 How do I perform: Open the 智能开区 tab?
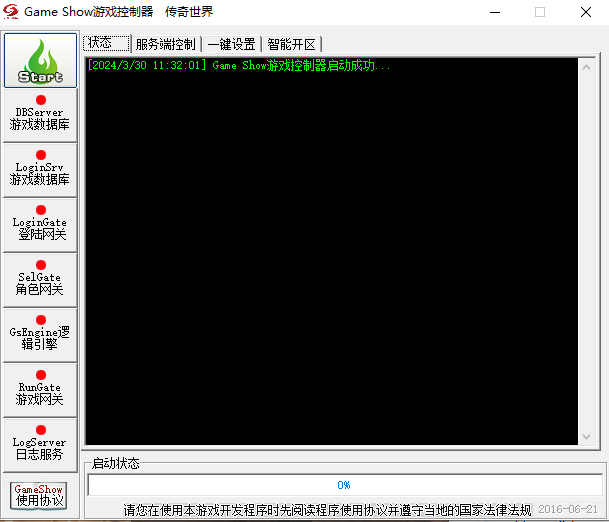click(x=292, y=44)
